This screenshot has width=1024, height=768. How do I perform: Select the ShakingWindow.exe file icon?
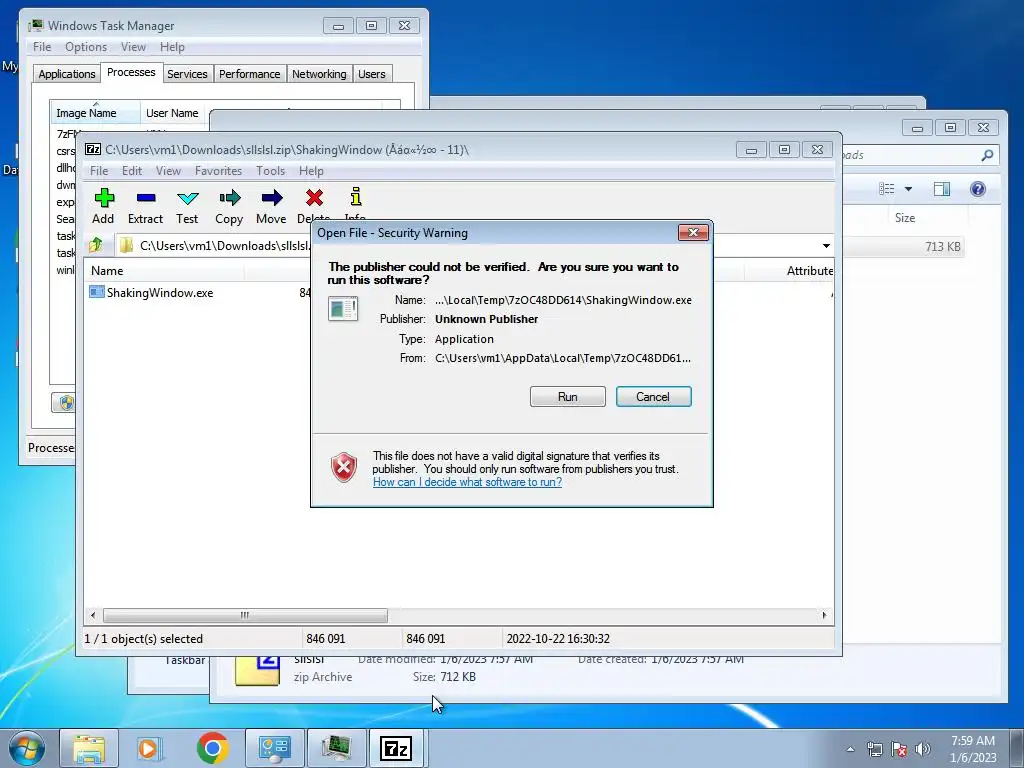[97, 292]
